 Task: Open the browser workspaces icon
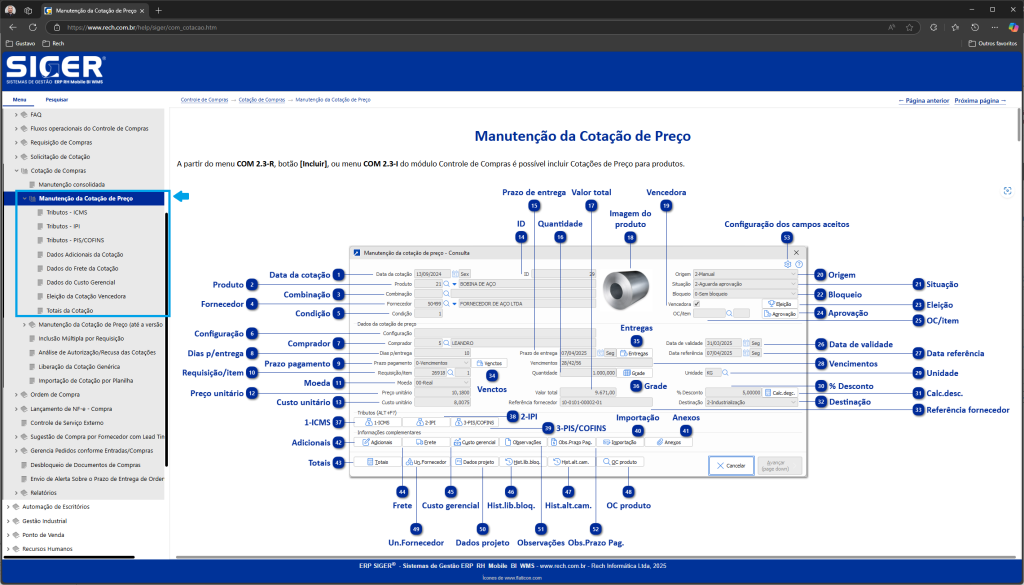[x=28, y=10]
